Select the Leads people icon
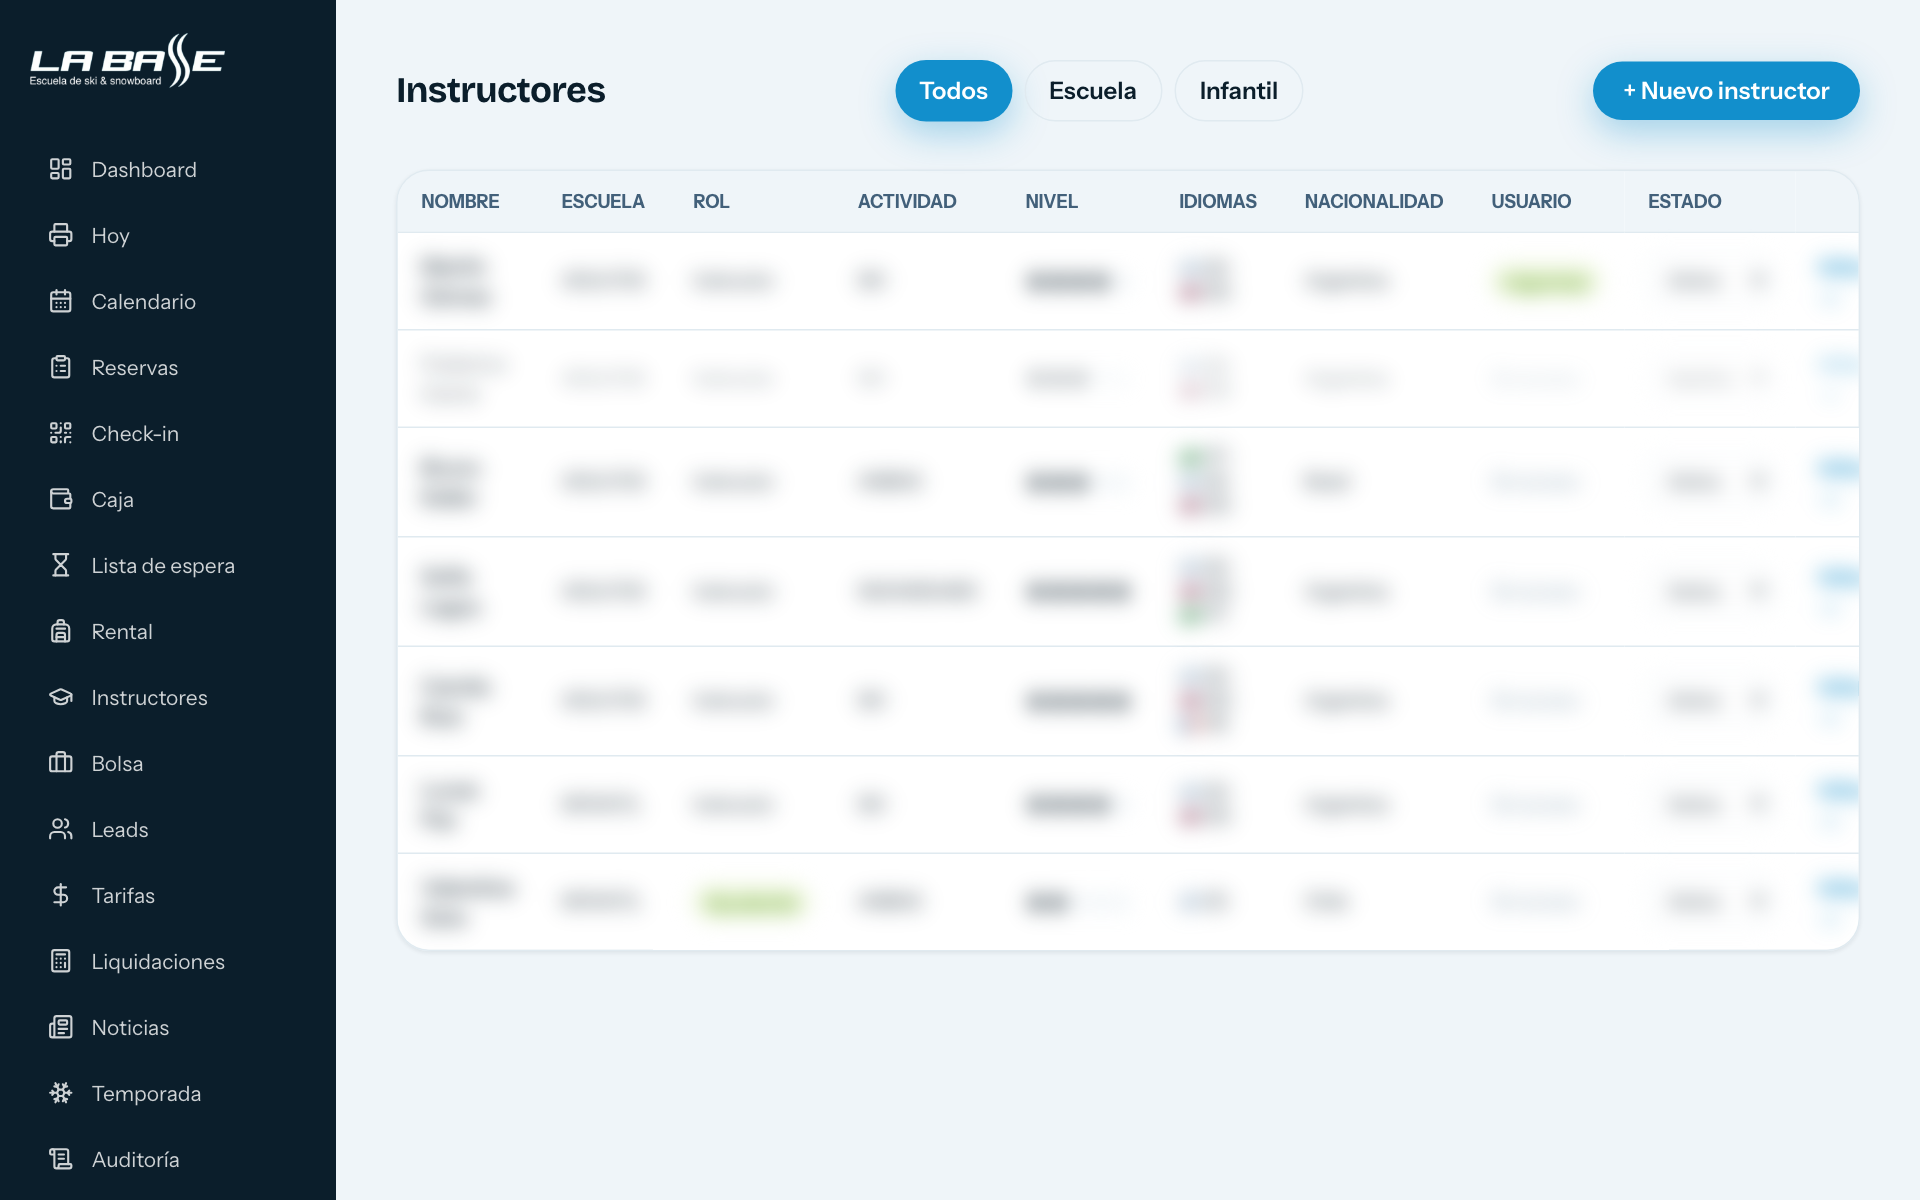Image resolution: width=1920 pixels, height=1200 pixels. (61, 829)
